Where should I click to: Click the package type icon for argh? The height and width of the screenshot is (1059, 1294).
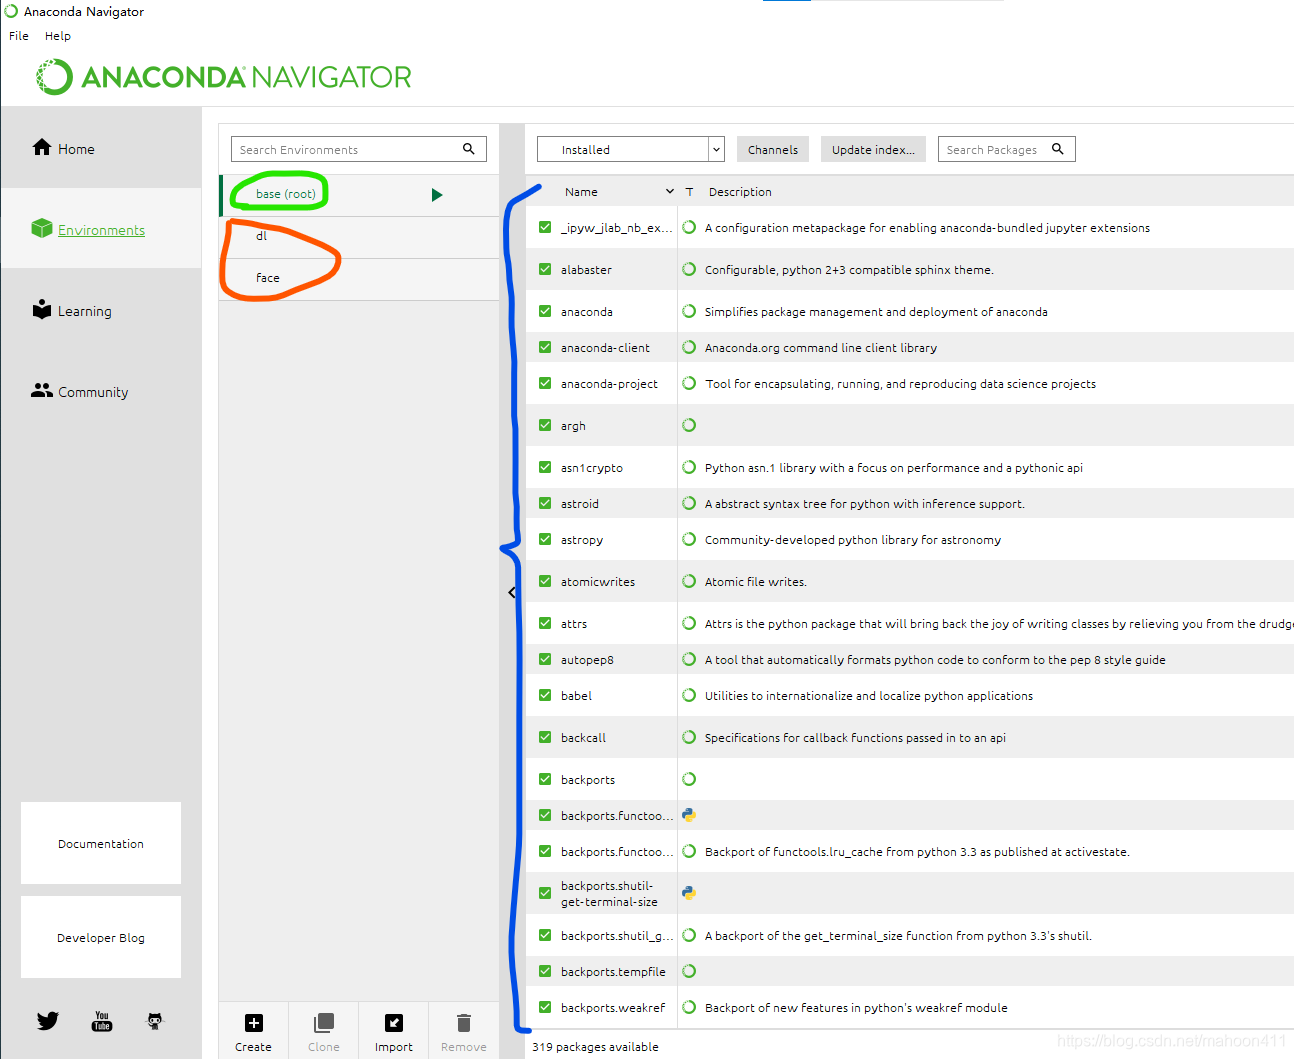[689, 425]
